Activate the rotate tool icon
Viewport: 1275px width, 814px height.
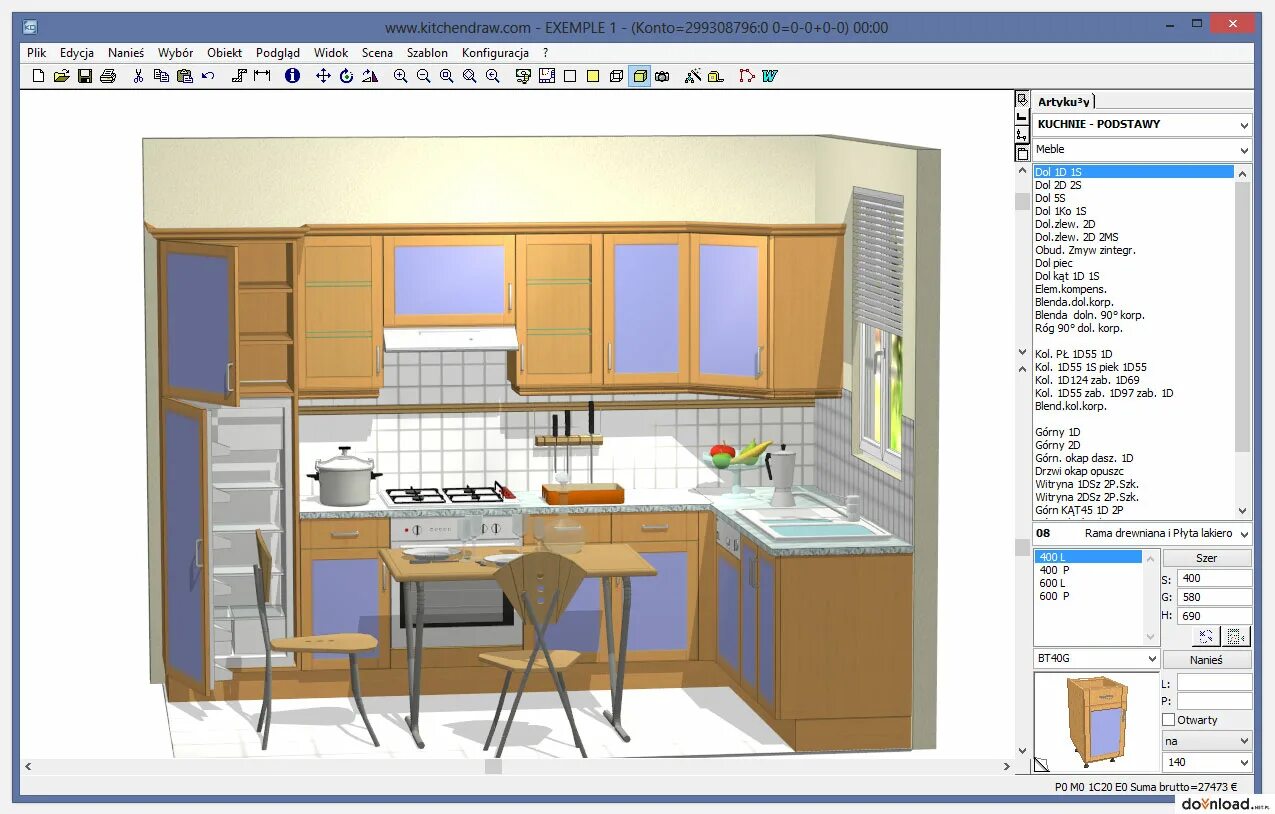346,76
